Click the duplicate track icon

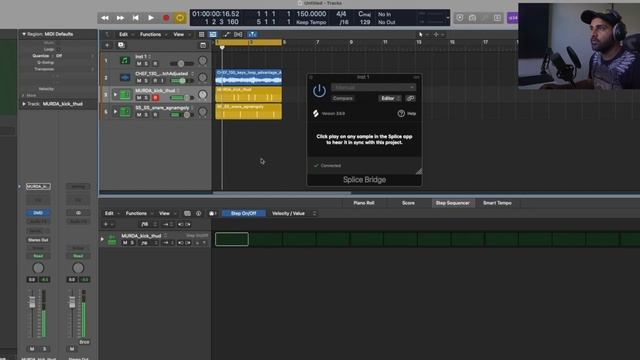[x=121, y=45]
